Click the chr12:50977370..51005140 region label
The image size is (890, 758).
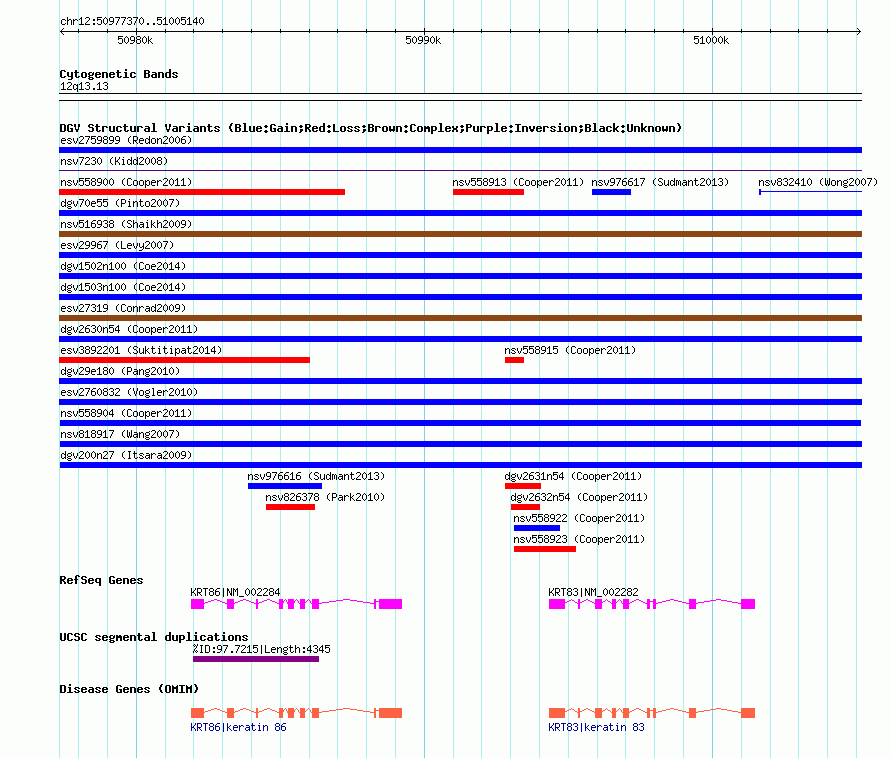coord(132,21)
